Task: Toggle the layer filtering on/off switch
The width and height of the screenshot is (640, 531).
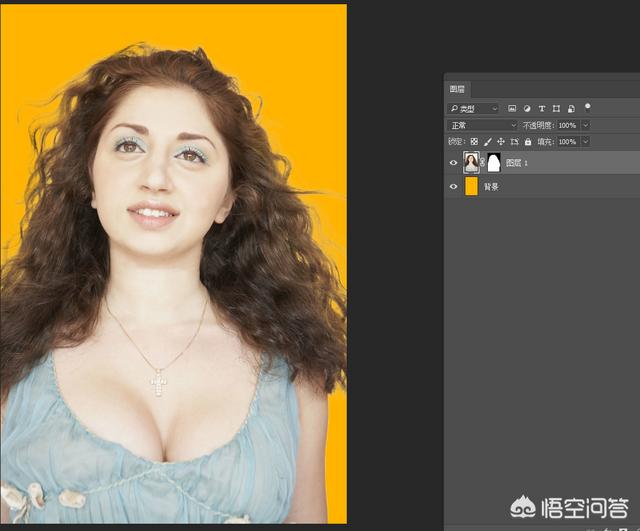Action: point(588,106)
